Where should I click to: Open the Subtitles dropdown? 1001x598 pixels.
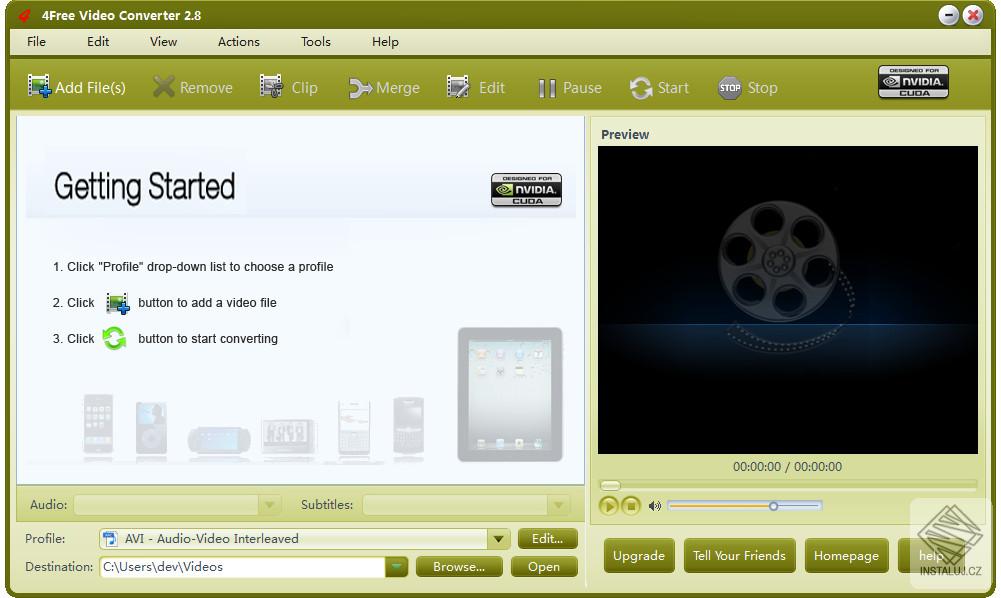[559, 505]
